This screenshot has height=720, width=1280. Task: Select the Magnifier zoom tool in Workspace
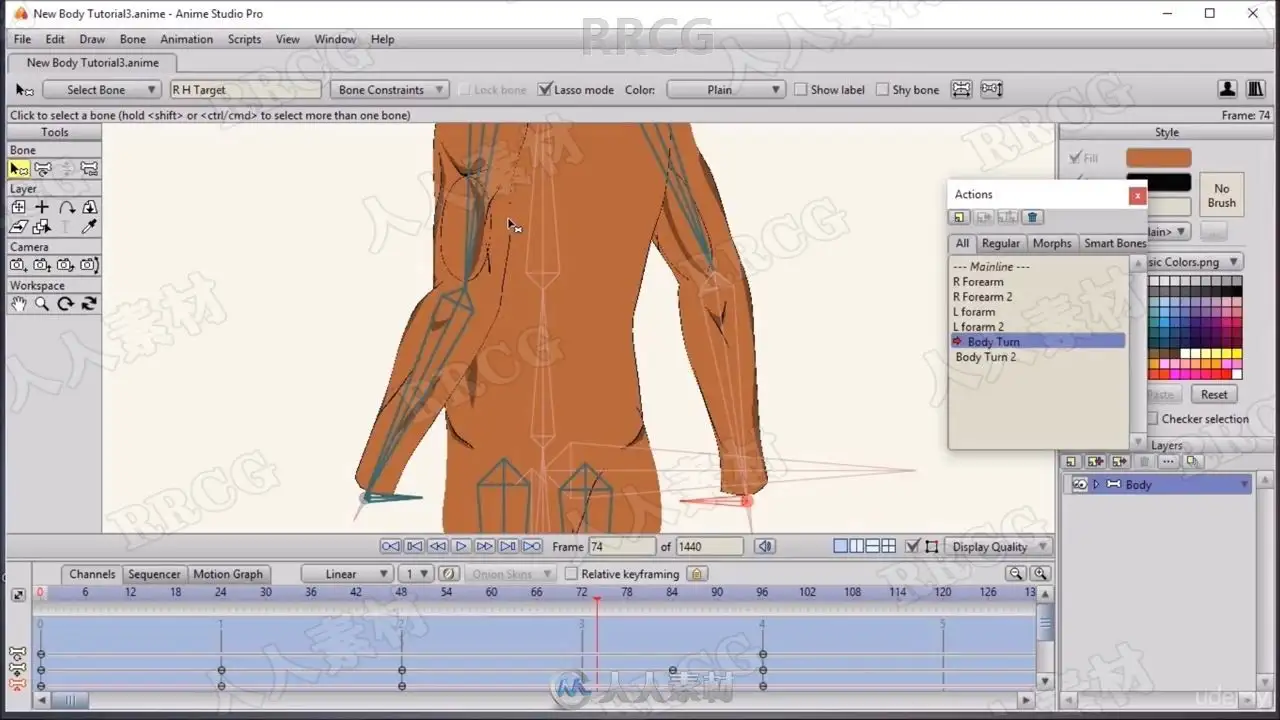tap(42, 304)
